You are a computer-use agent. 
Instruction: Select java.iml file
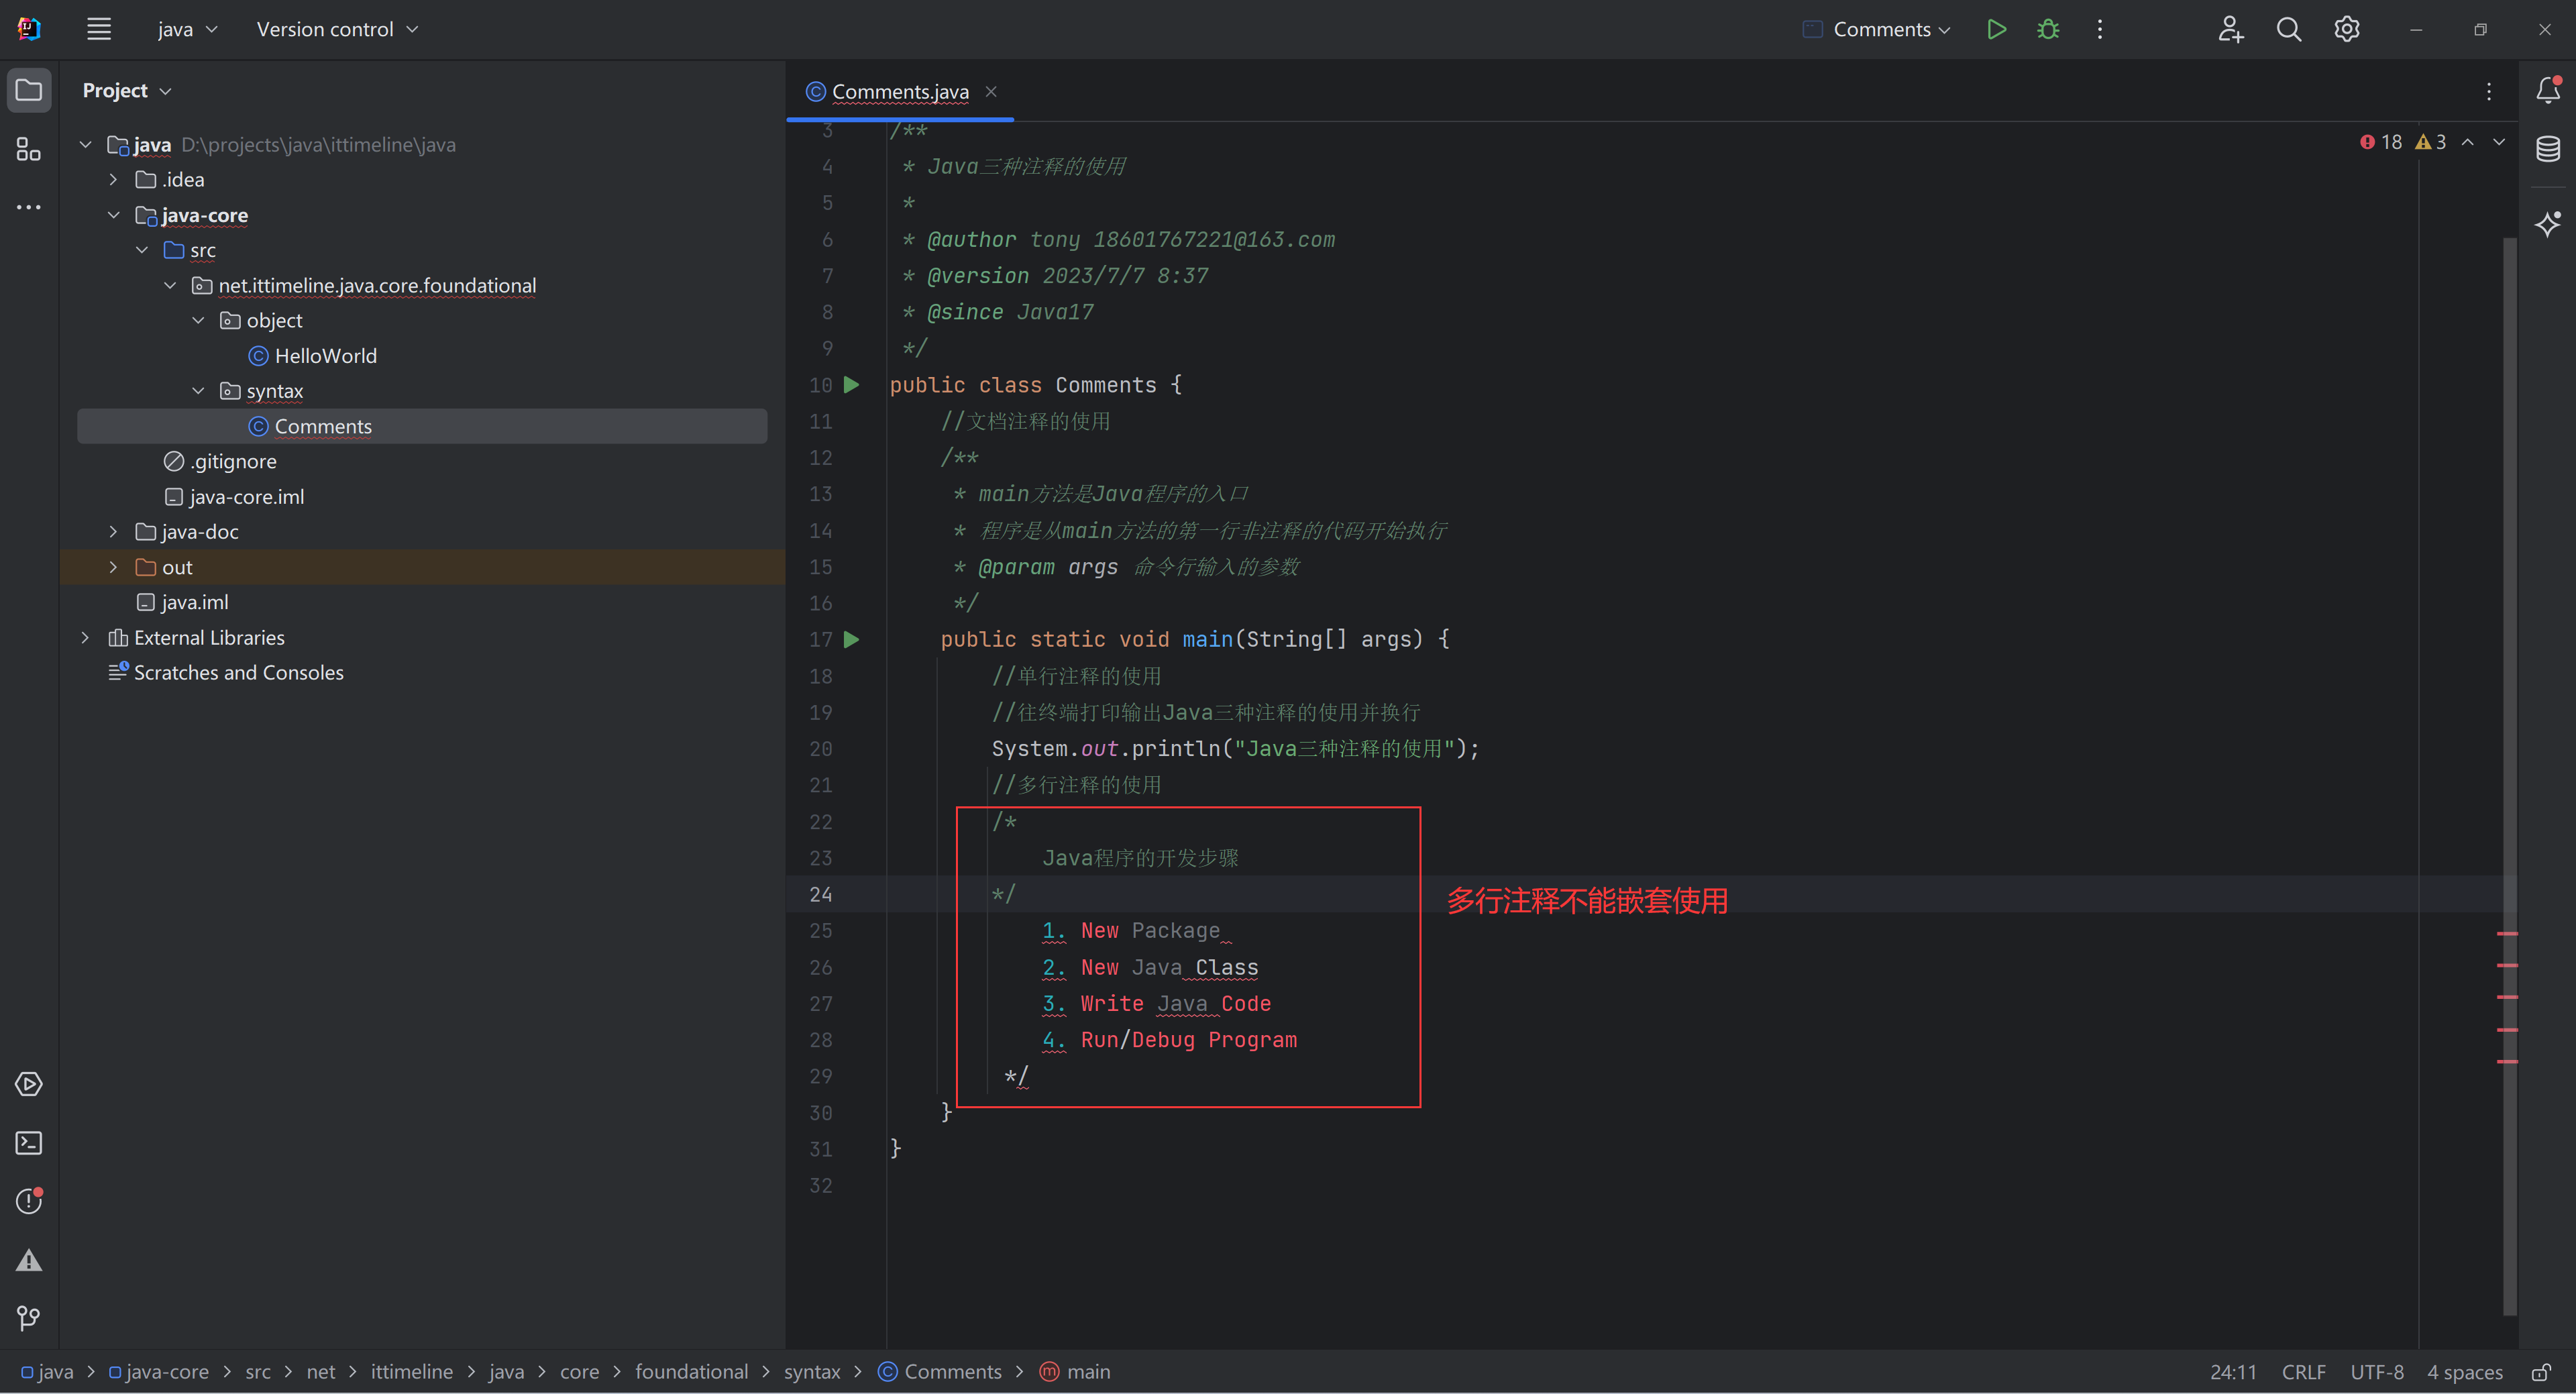tap(182, 602)
